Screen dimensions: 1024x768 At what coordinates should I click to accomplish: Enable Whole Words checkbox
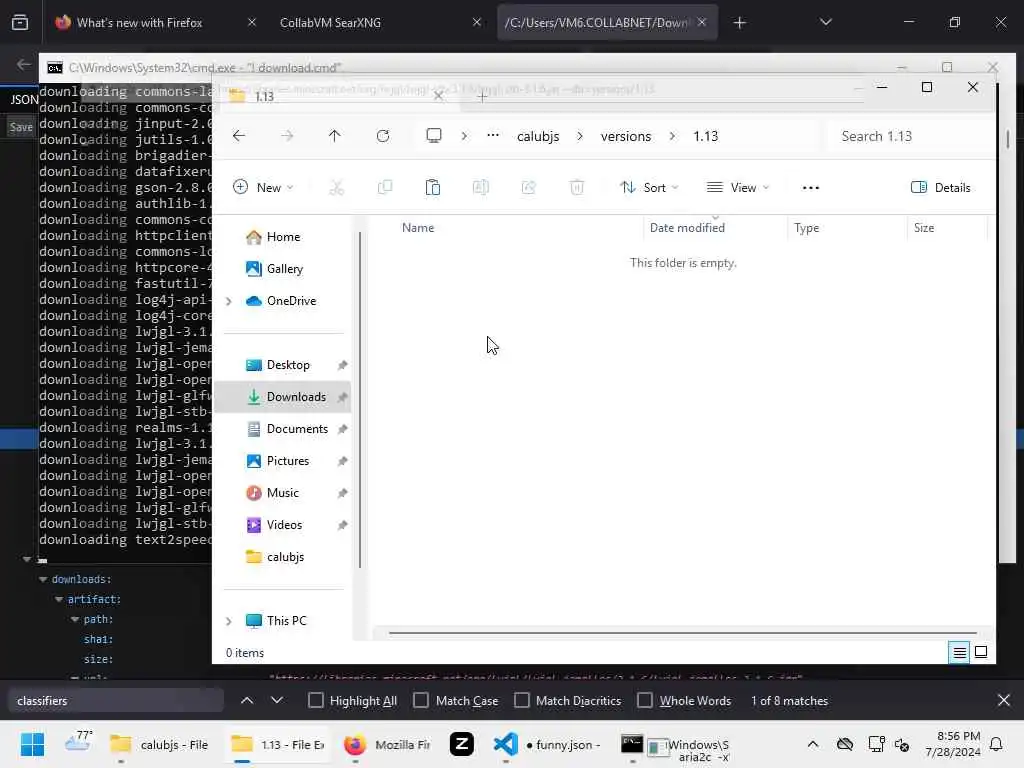(645, 701)
